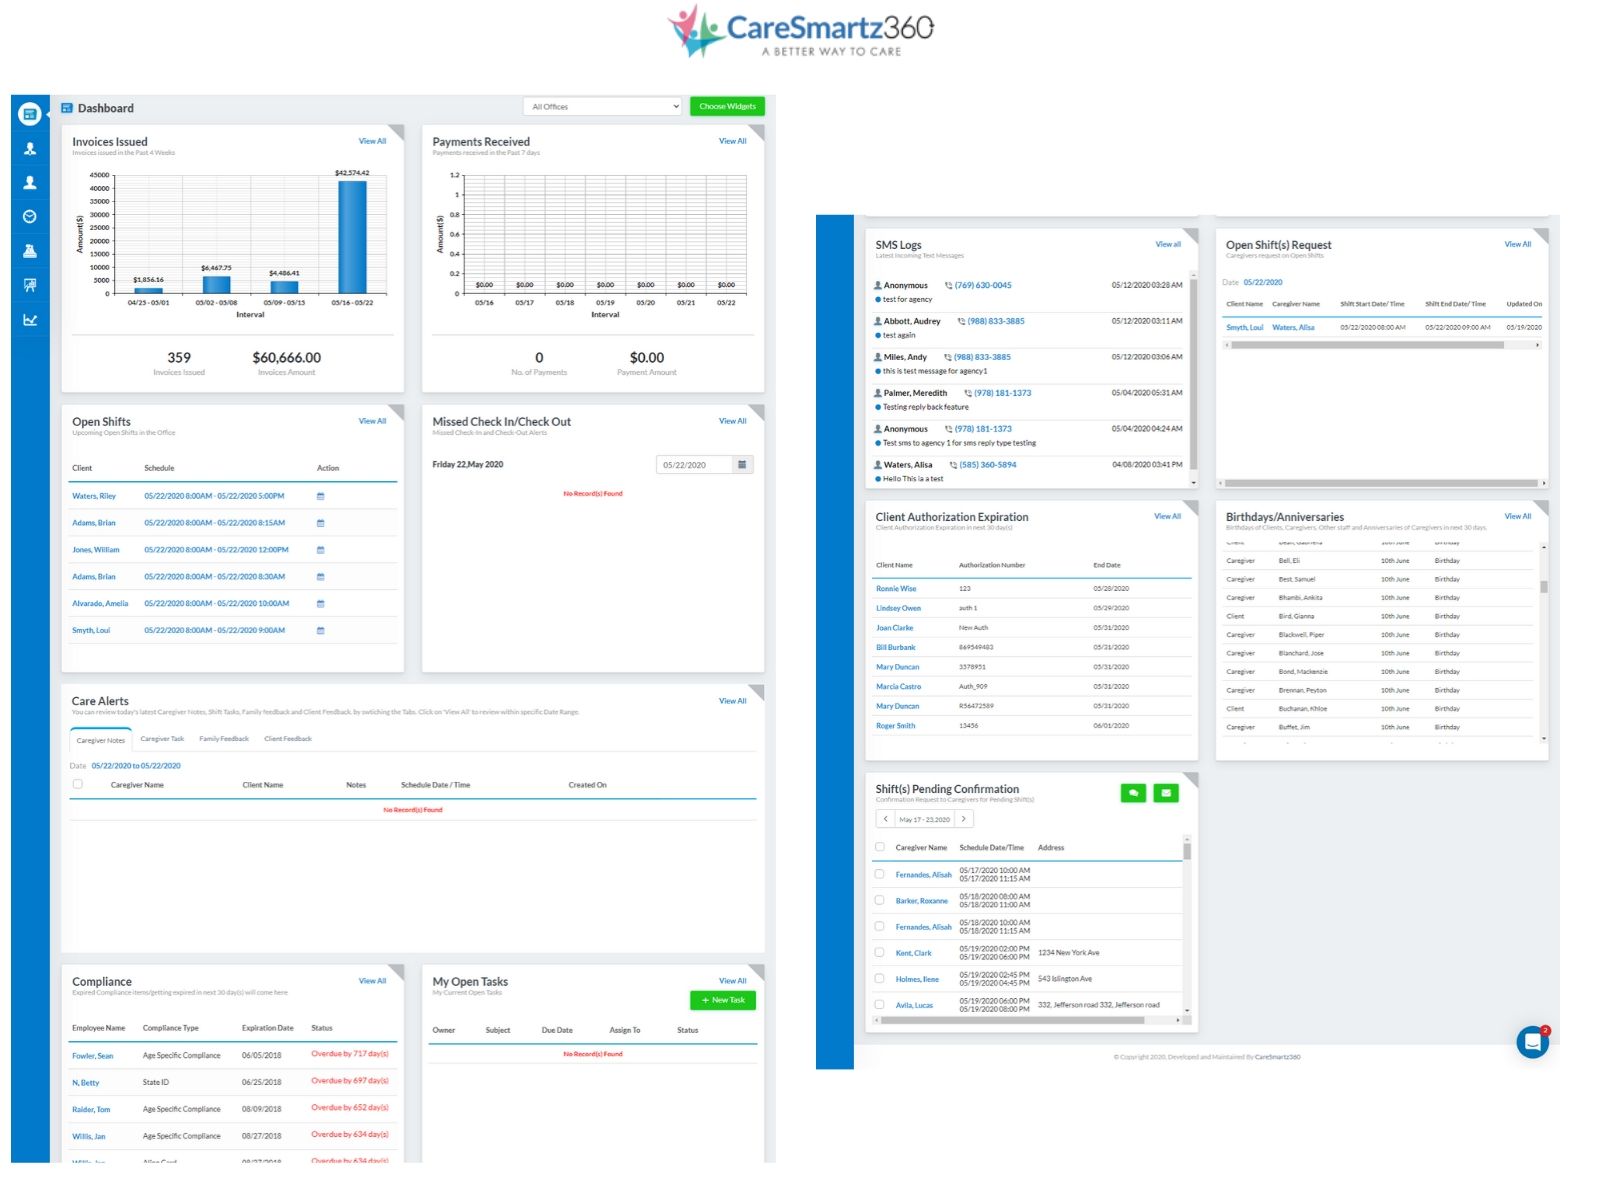This screenshot has height=1200, width=1600.
Task: Open the calendar icon next to Waters, Riley shift
Action: pyautogui.click(x=320, y=495)
